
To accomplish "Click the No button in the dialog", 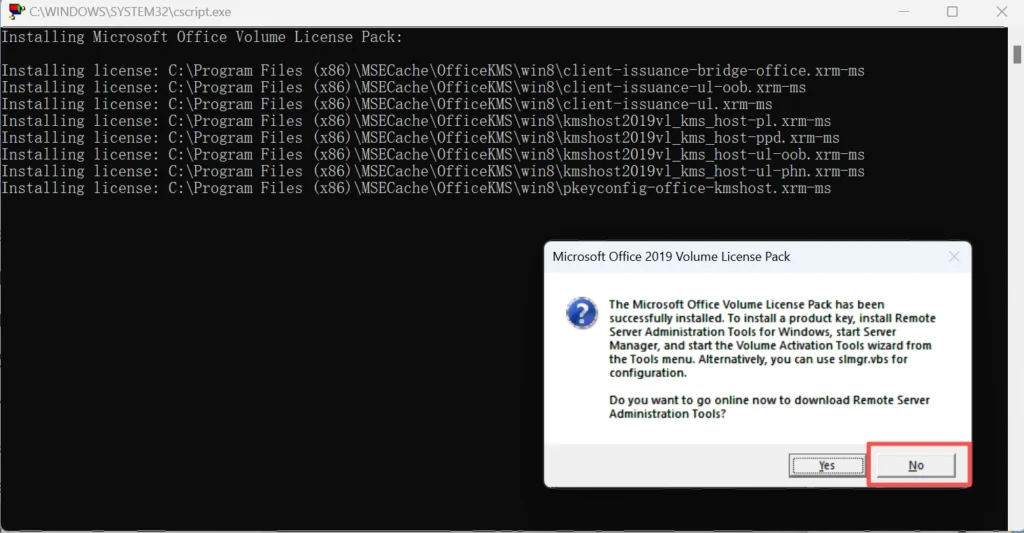I will pyautogui.click(x=916, y=465).
